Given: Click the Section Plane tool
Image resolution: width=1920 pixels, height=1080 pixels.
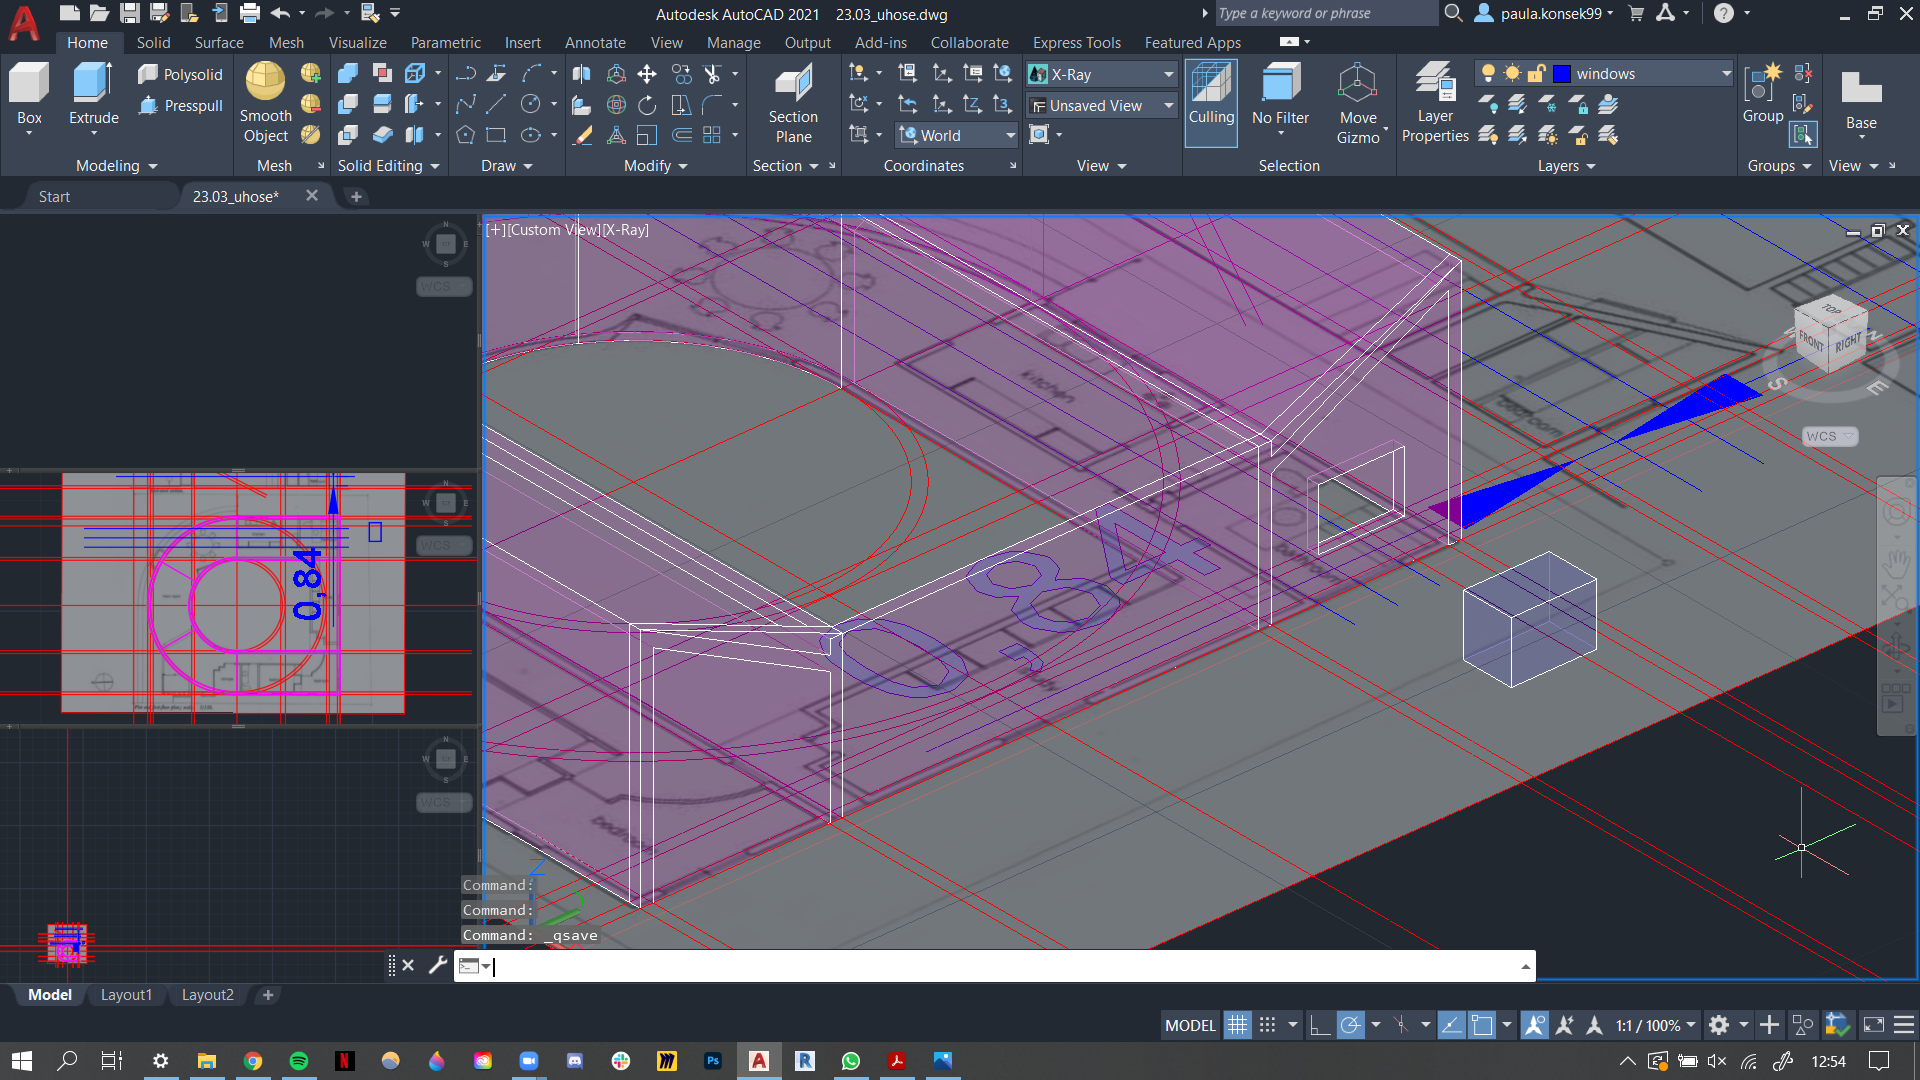Looking at the screenshot, I should coord(793,103).
